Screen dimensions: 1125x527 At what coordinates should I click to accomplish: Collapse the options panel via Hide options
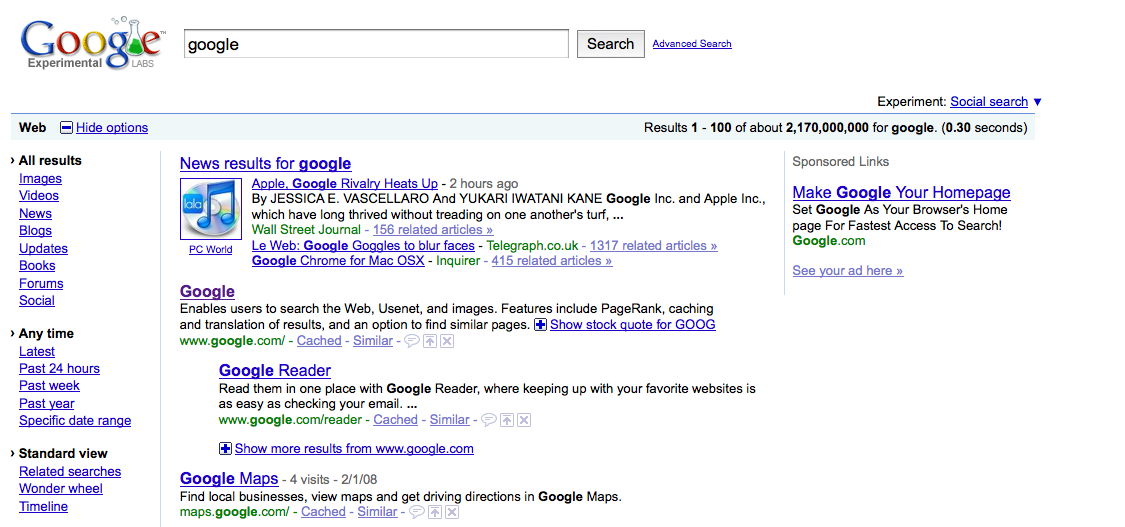[111, 128]
